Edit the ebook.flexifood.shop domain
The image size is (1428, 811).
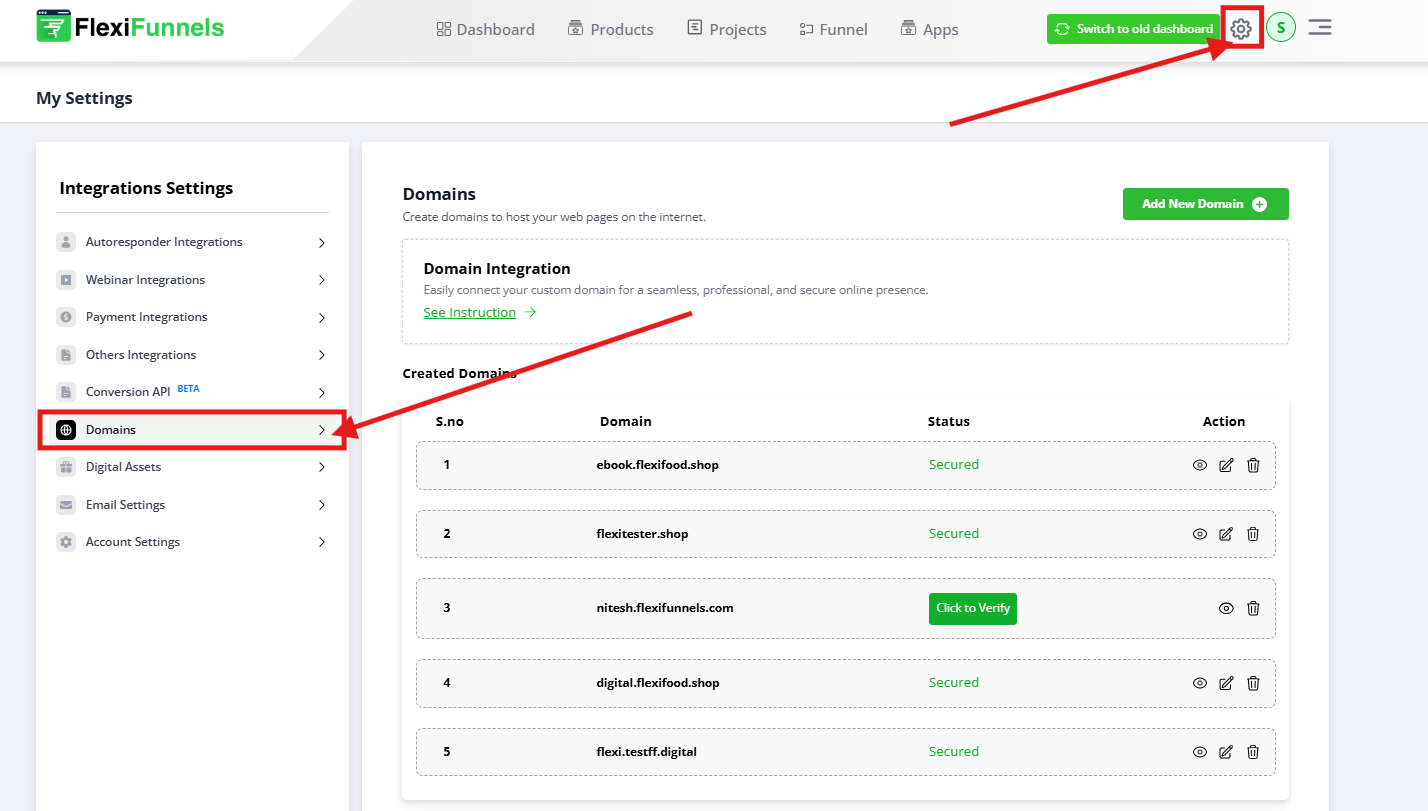point(1227,465)
